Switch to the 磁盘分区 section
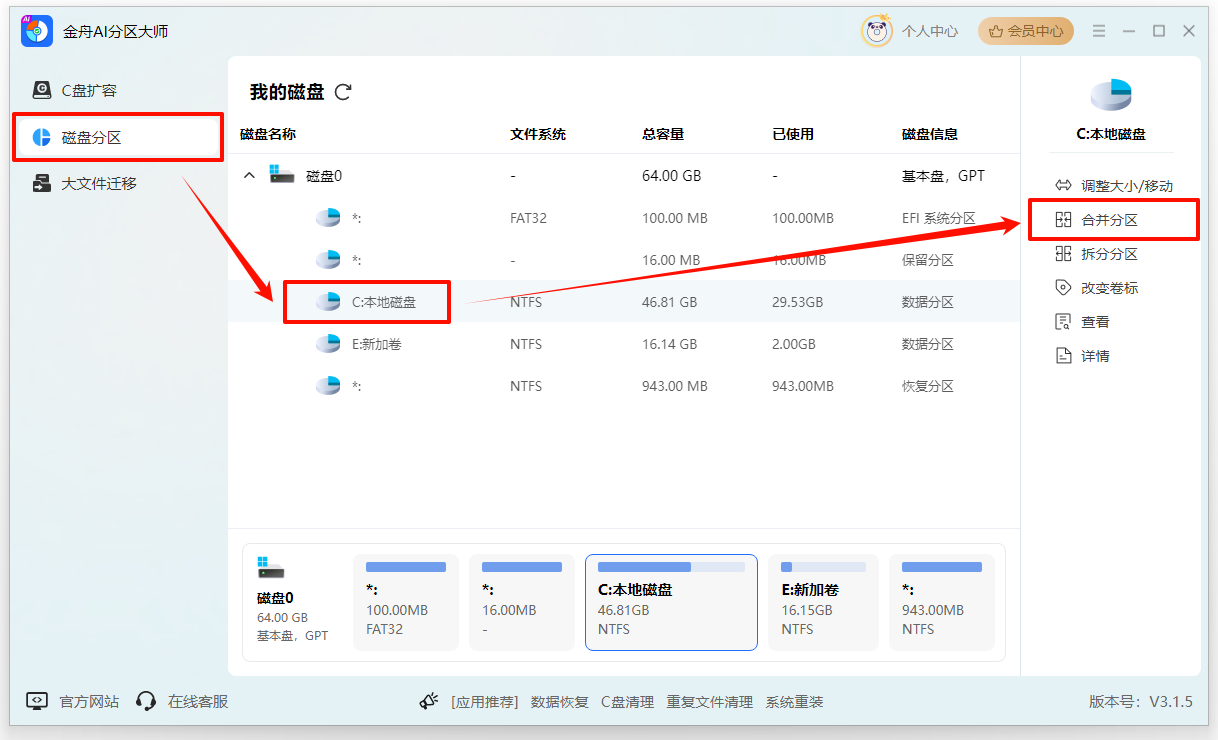The height and width of the screenshot is (740, 1218). click(88, 137)
